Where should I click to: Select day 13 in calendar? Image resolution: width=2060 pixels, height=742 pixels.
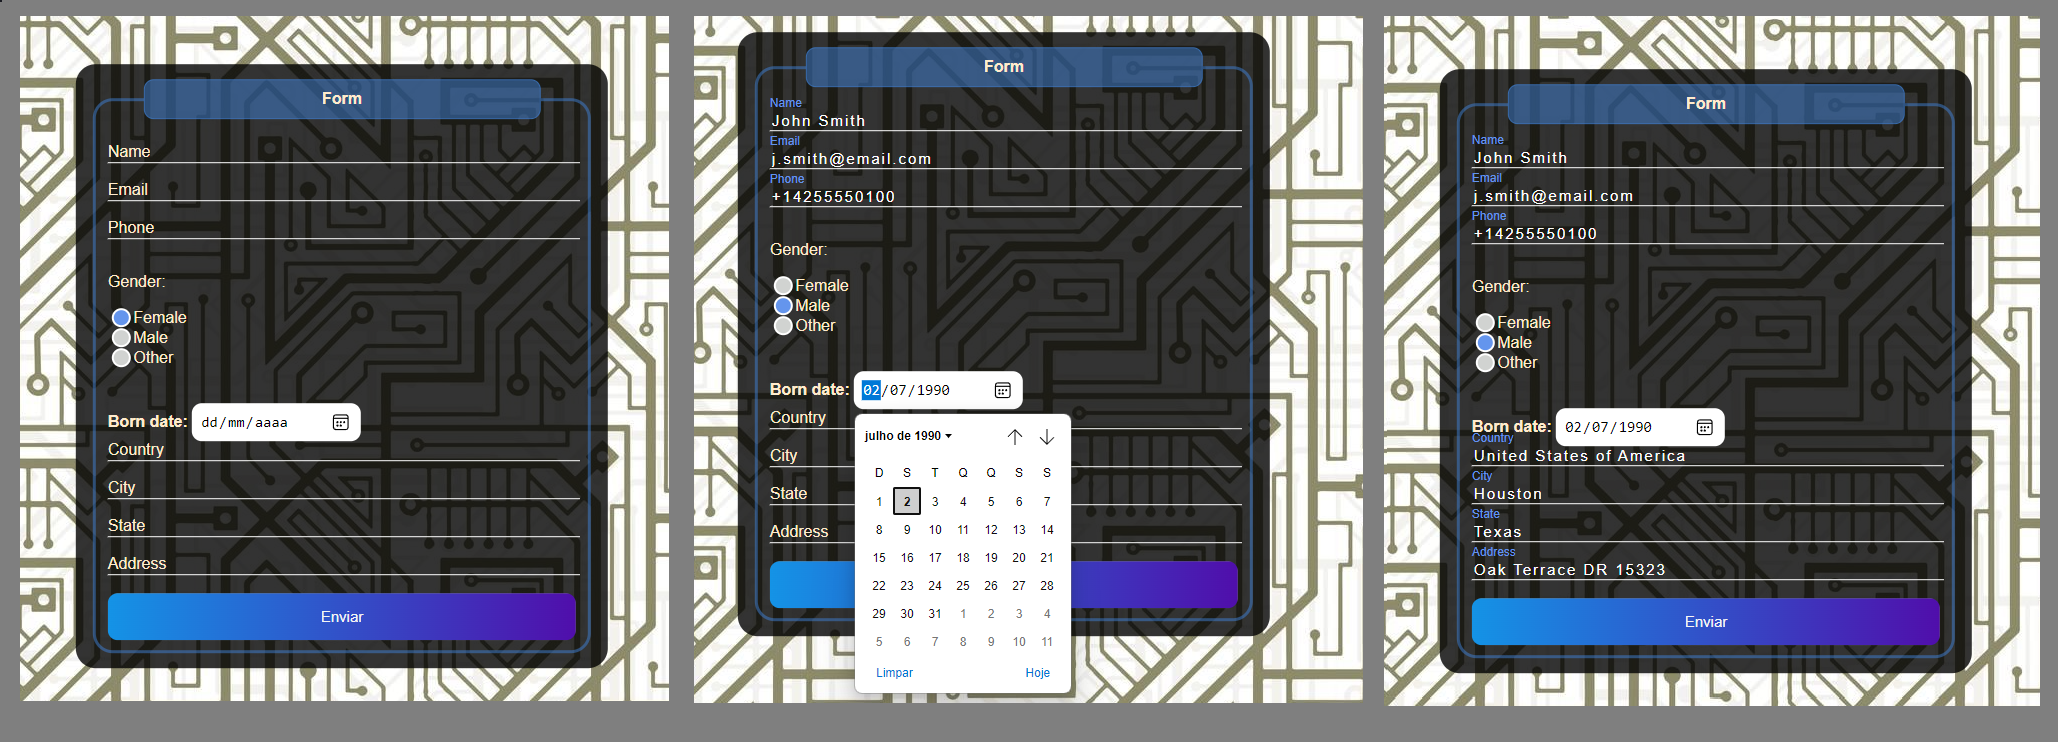tap(1019, 530)
